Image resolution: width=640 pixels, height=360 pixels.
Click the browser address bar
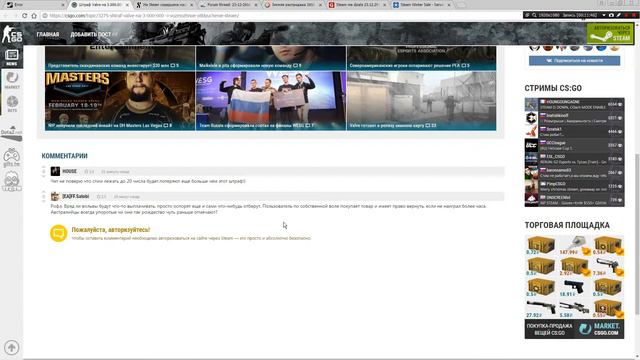point(282,16)
